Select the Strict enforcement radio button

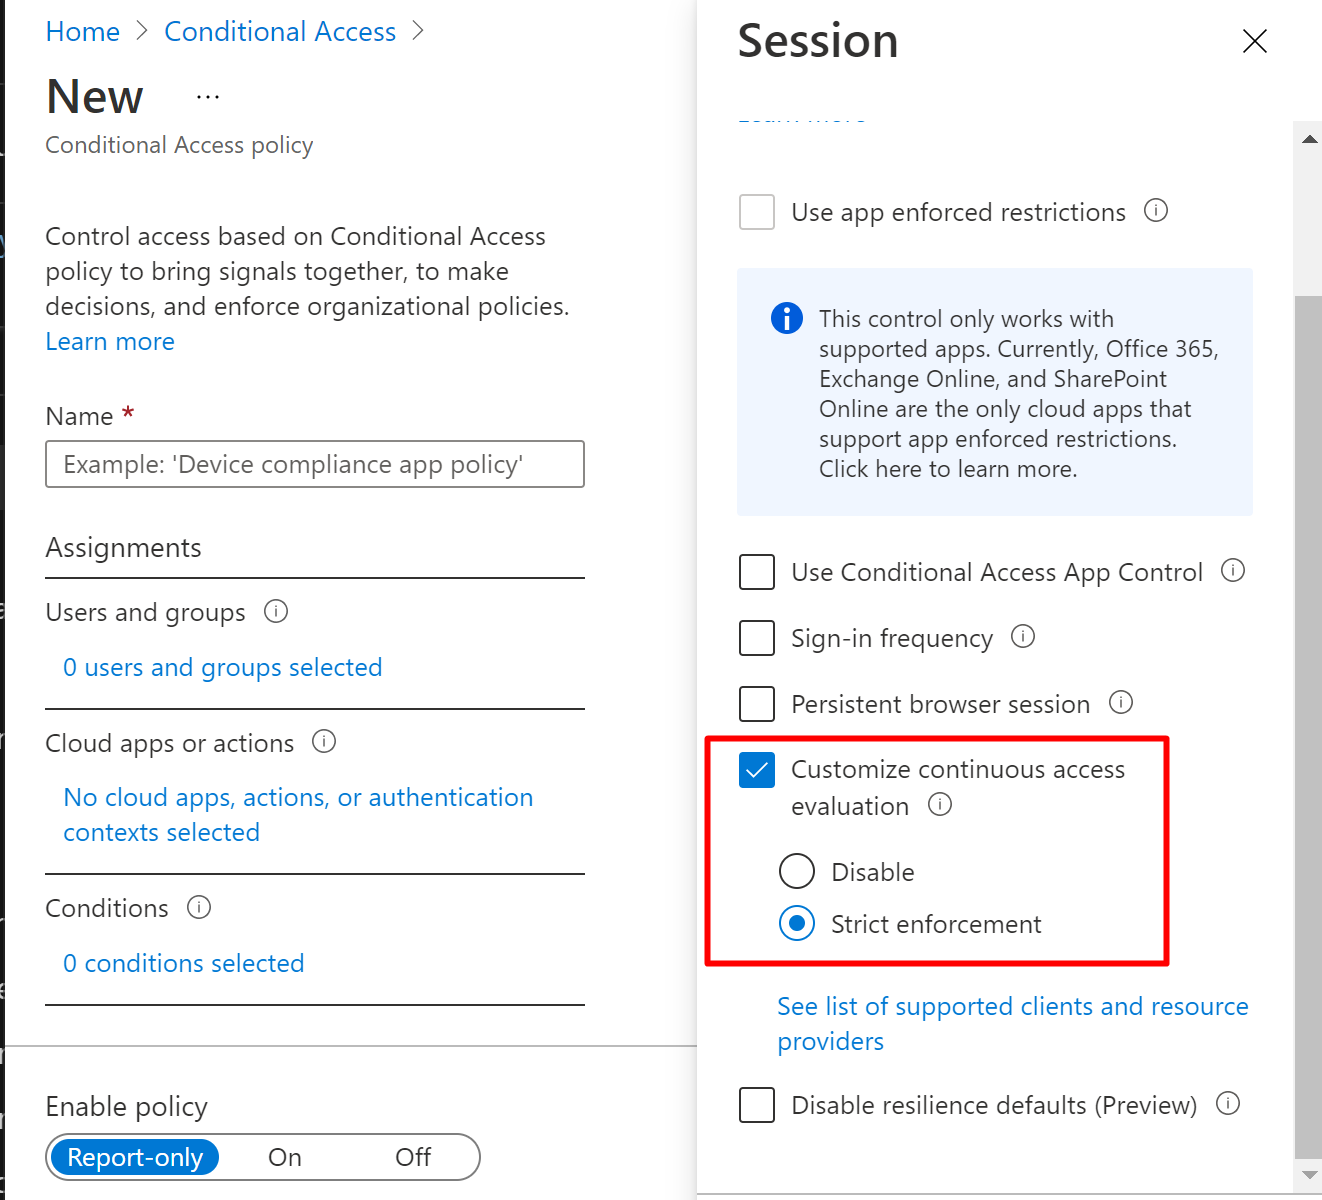point(796,923)
